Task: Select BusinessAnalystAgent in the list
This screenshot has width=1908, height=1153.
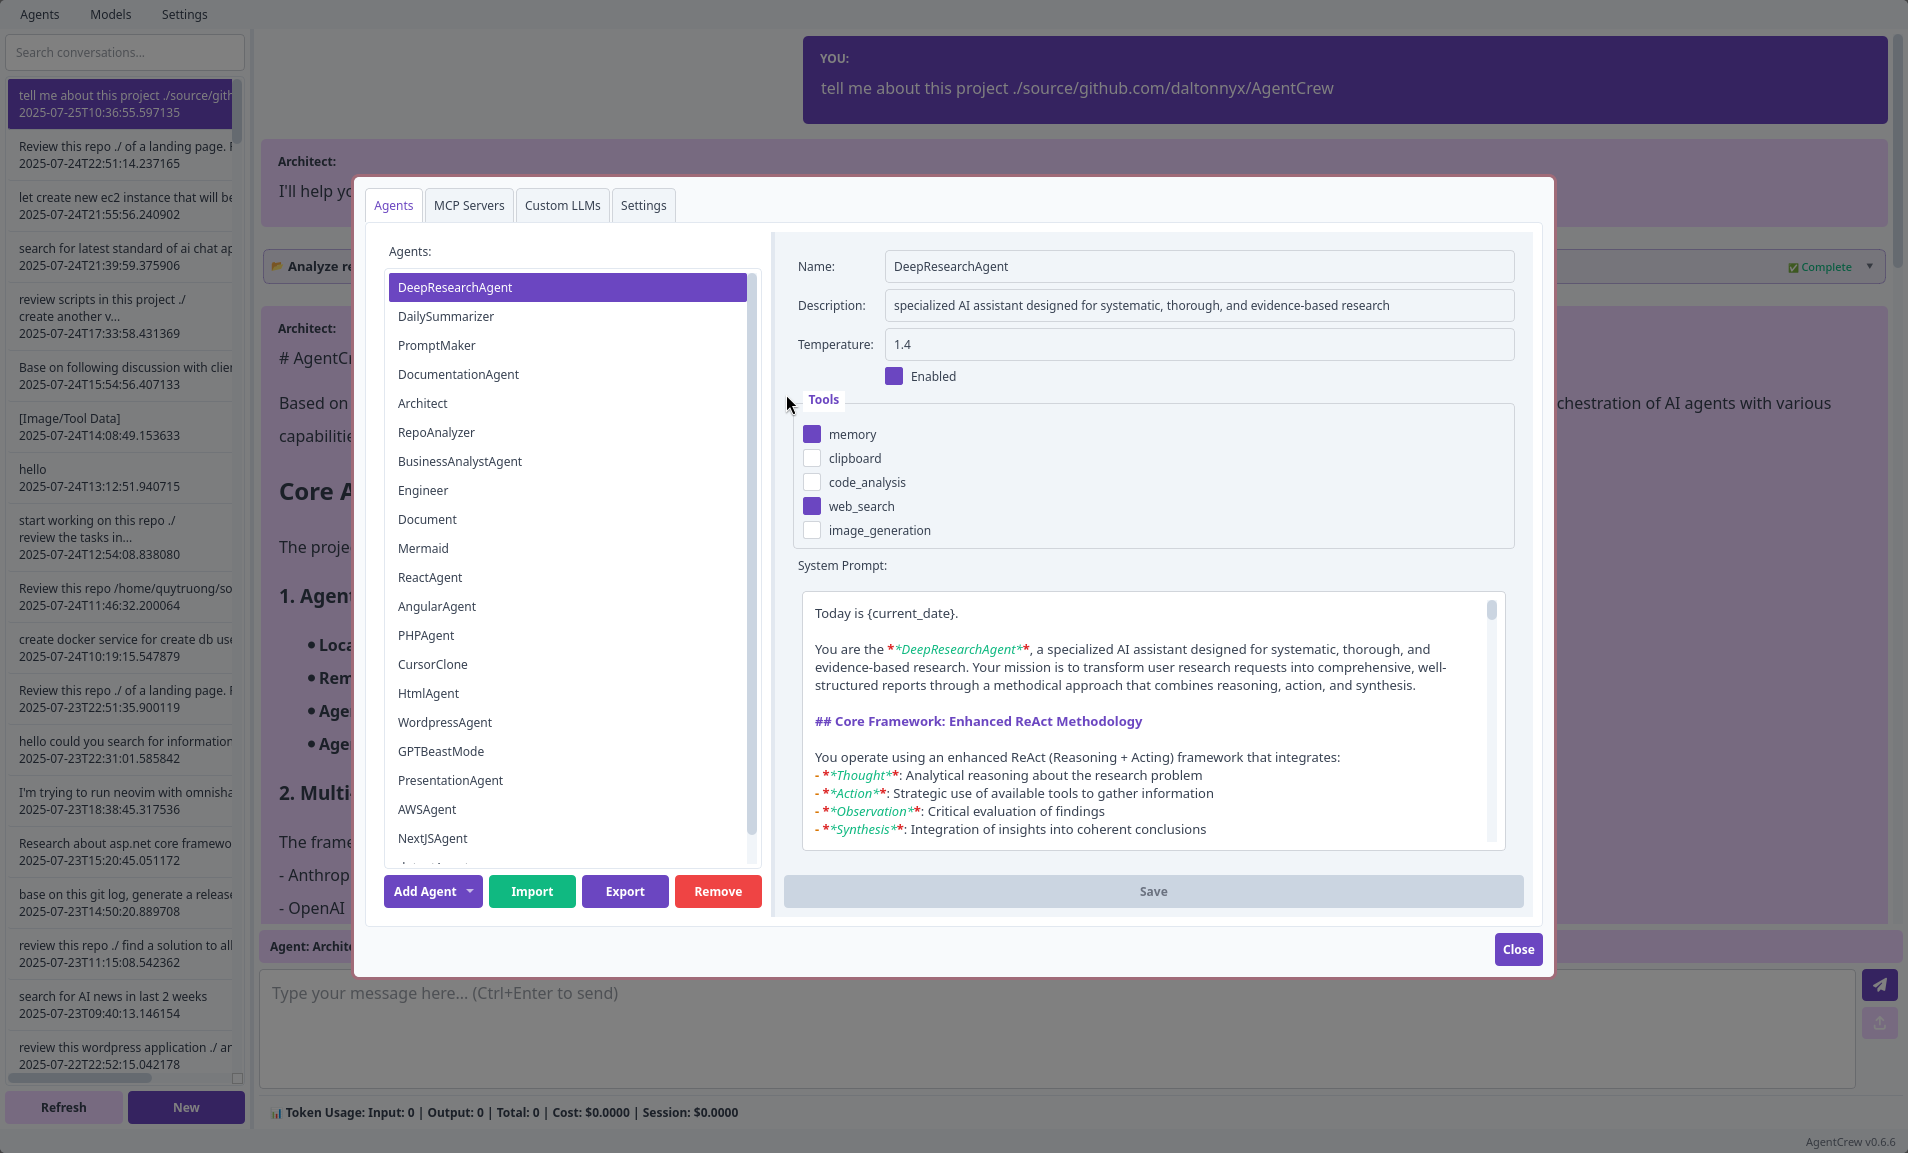Action: point(567,461)
